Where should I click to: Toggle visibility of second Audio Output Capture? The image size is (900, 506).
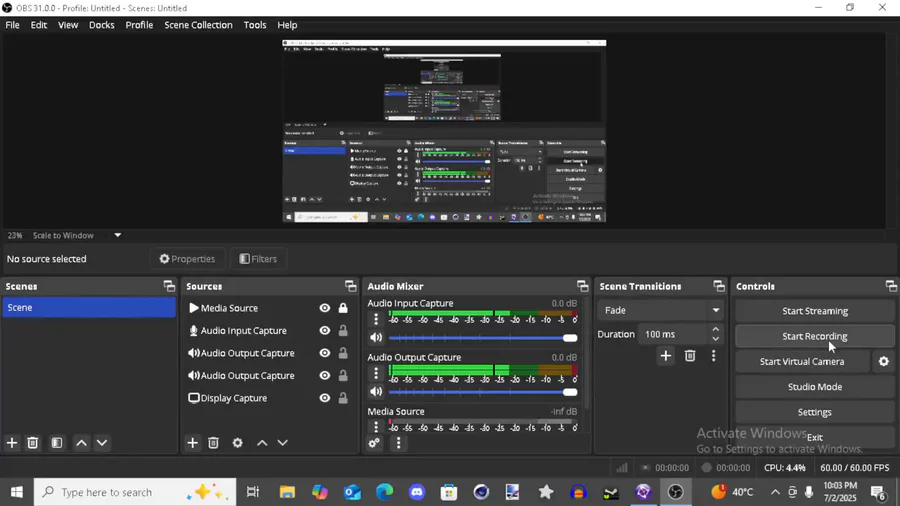pos(325,375)
